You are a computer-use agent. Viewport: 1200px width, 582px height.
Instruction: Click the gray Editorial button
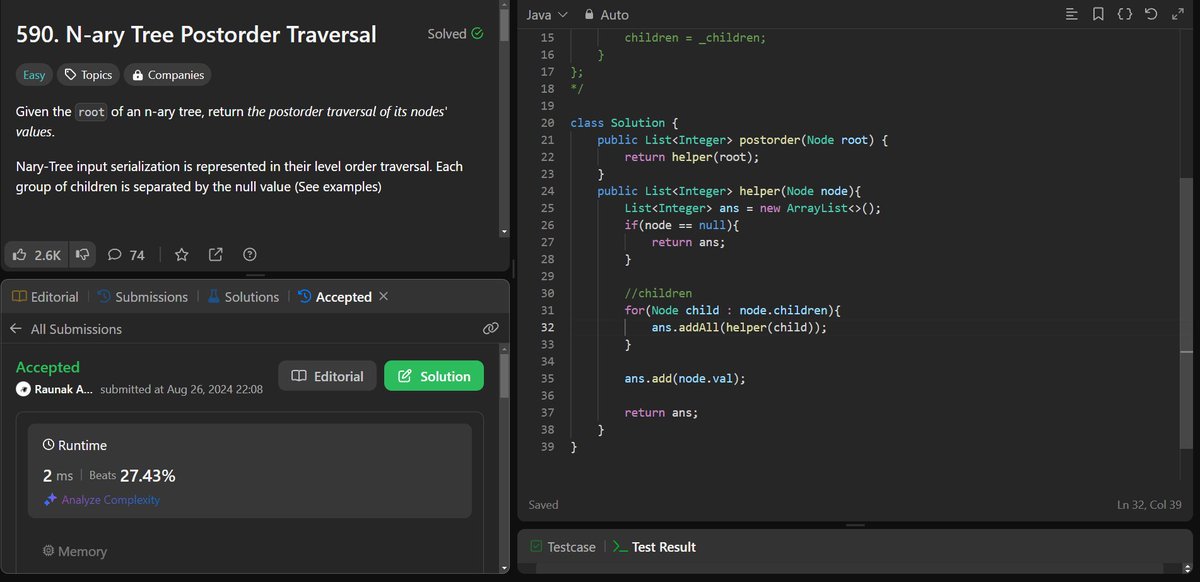[327, 376]
